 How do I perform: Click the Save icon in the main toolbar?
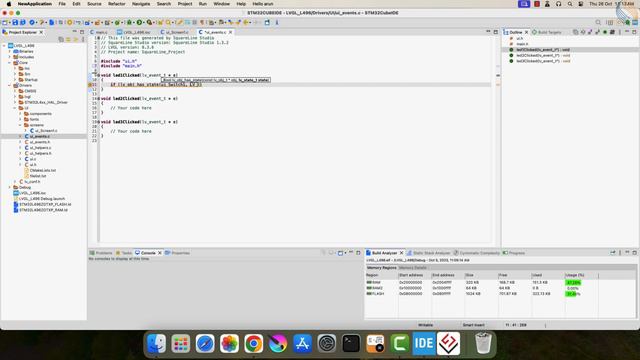click(x=15, y=22)
